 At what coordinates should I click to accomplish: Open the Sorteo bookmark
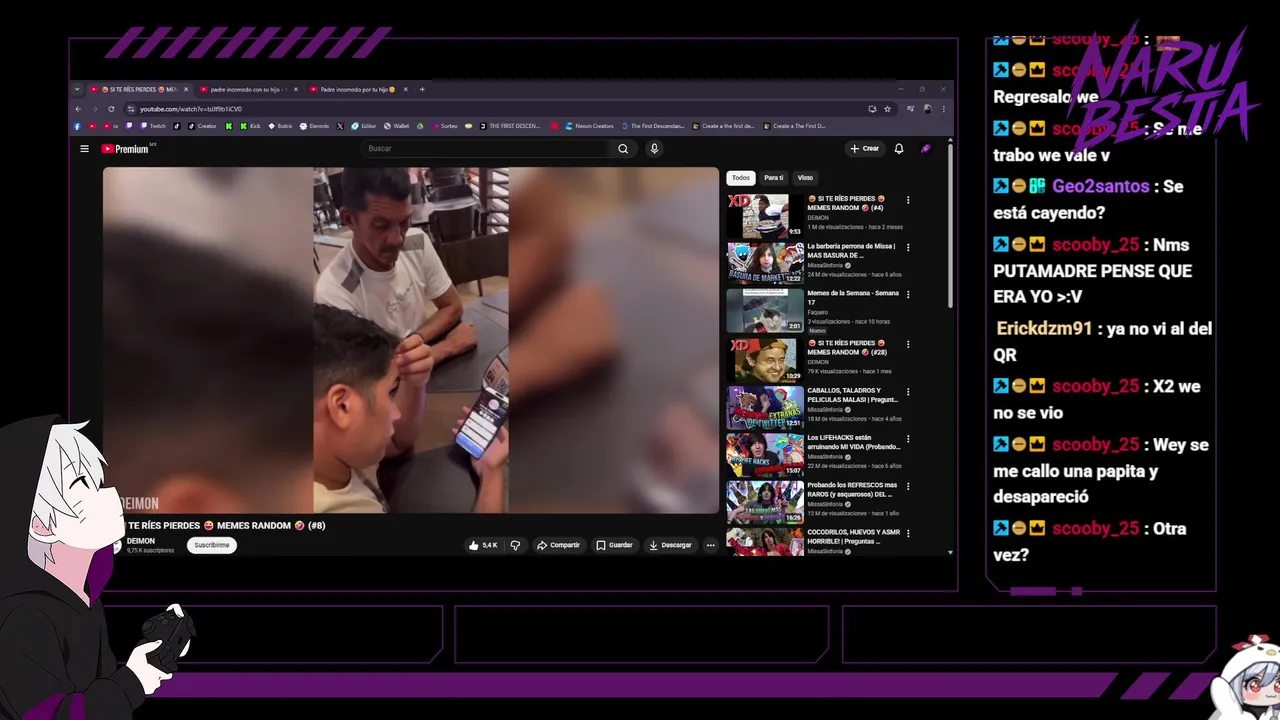444,126
